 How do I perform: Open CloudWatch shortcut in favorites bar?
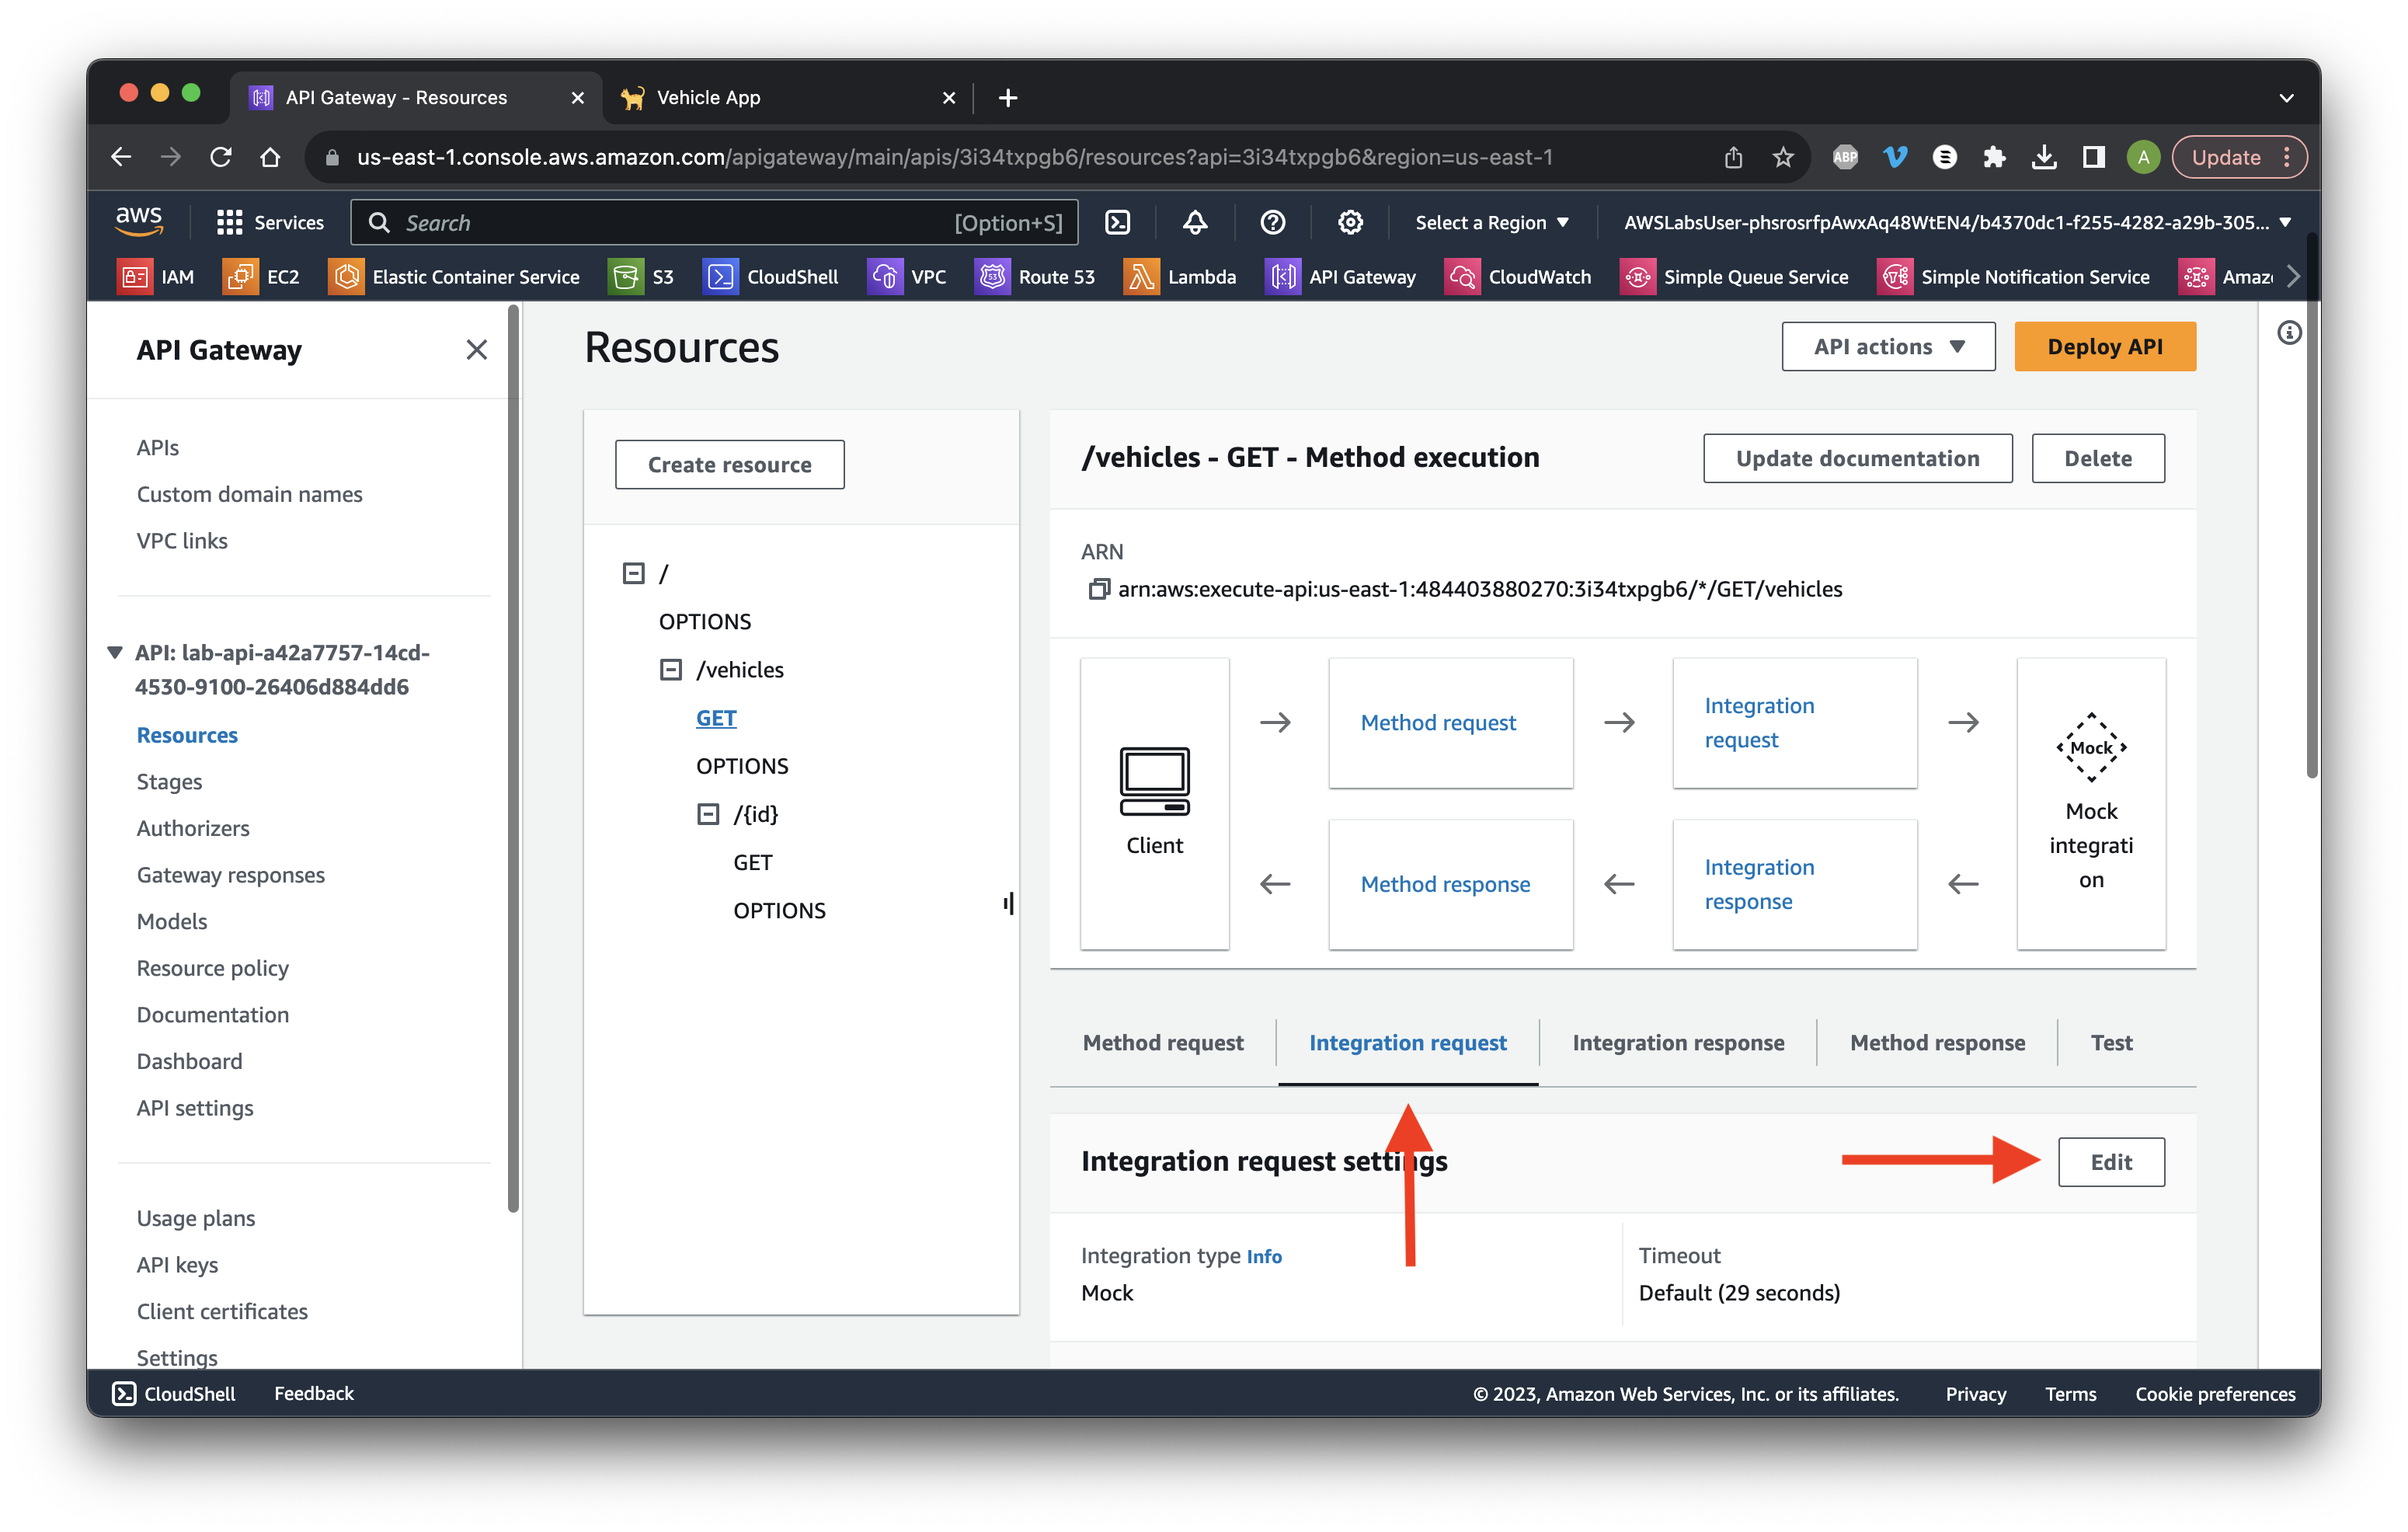pos(1518,276)
